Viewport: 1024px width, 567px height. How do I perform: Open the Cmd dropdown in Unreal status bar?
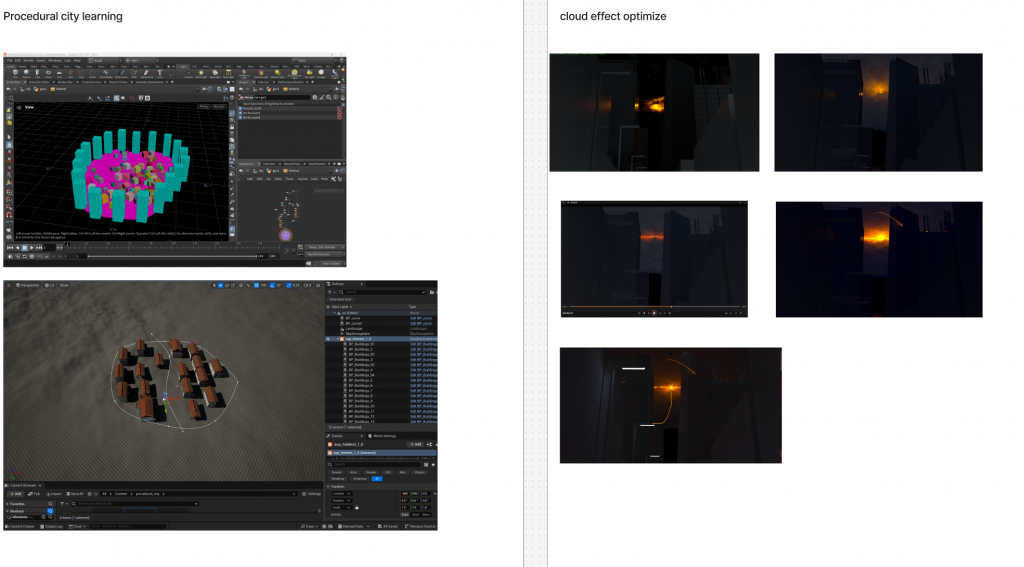pyautogui.click(x=76, y=525)
